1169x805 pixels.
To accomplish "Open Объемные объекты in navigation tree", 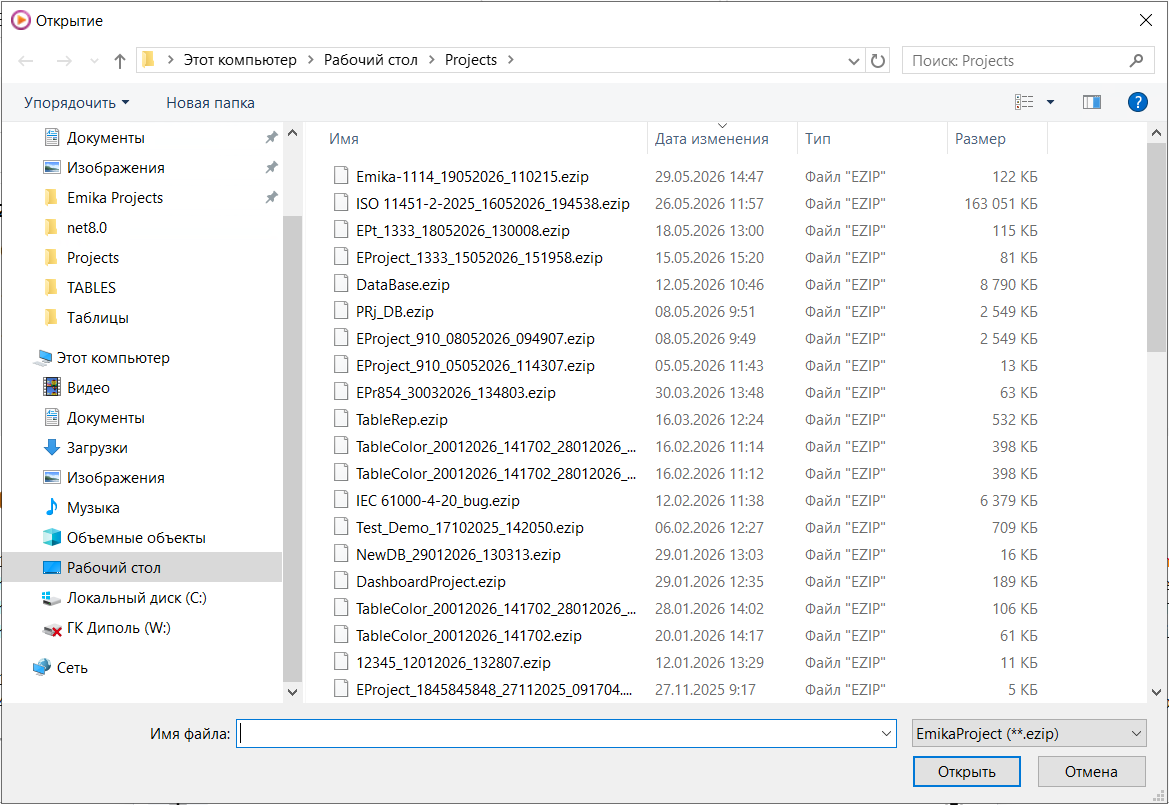I will click(x=136, y=537).
